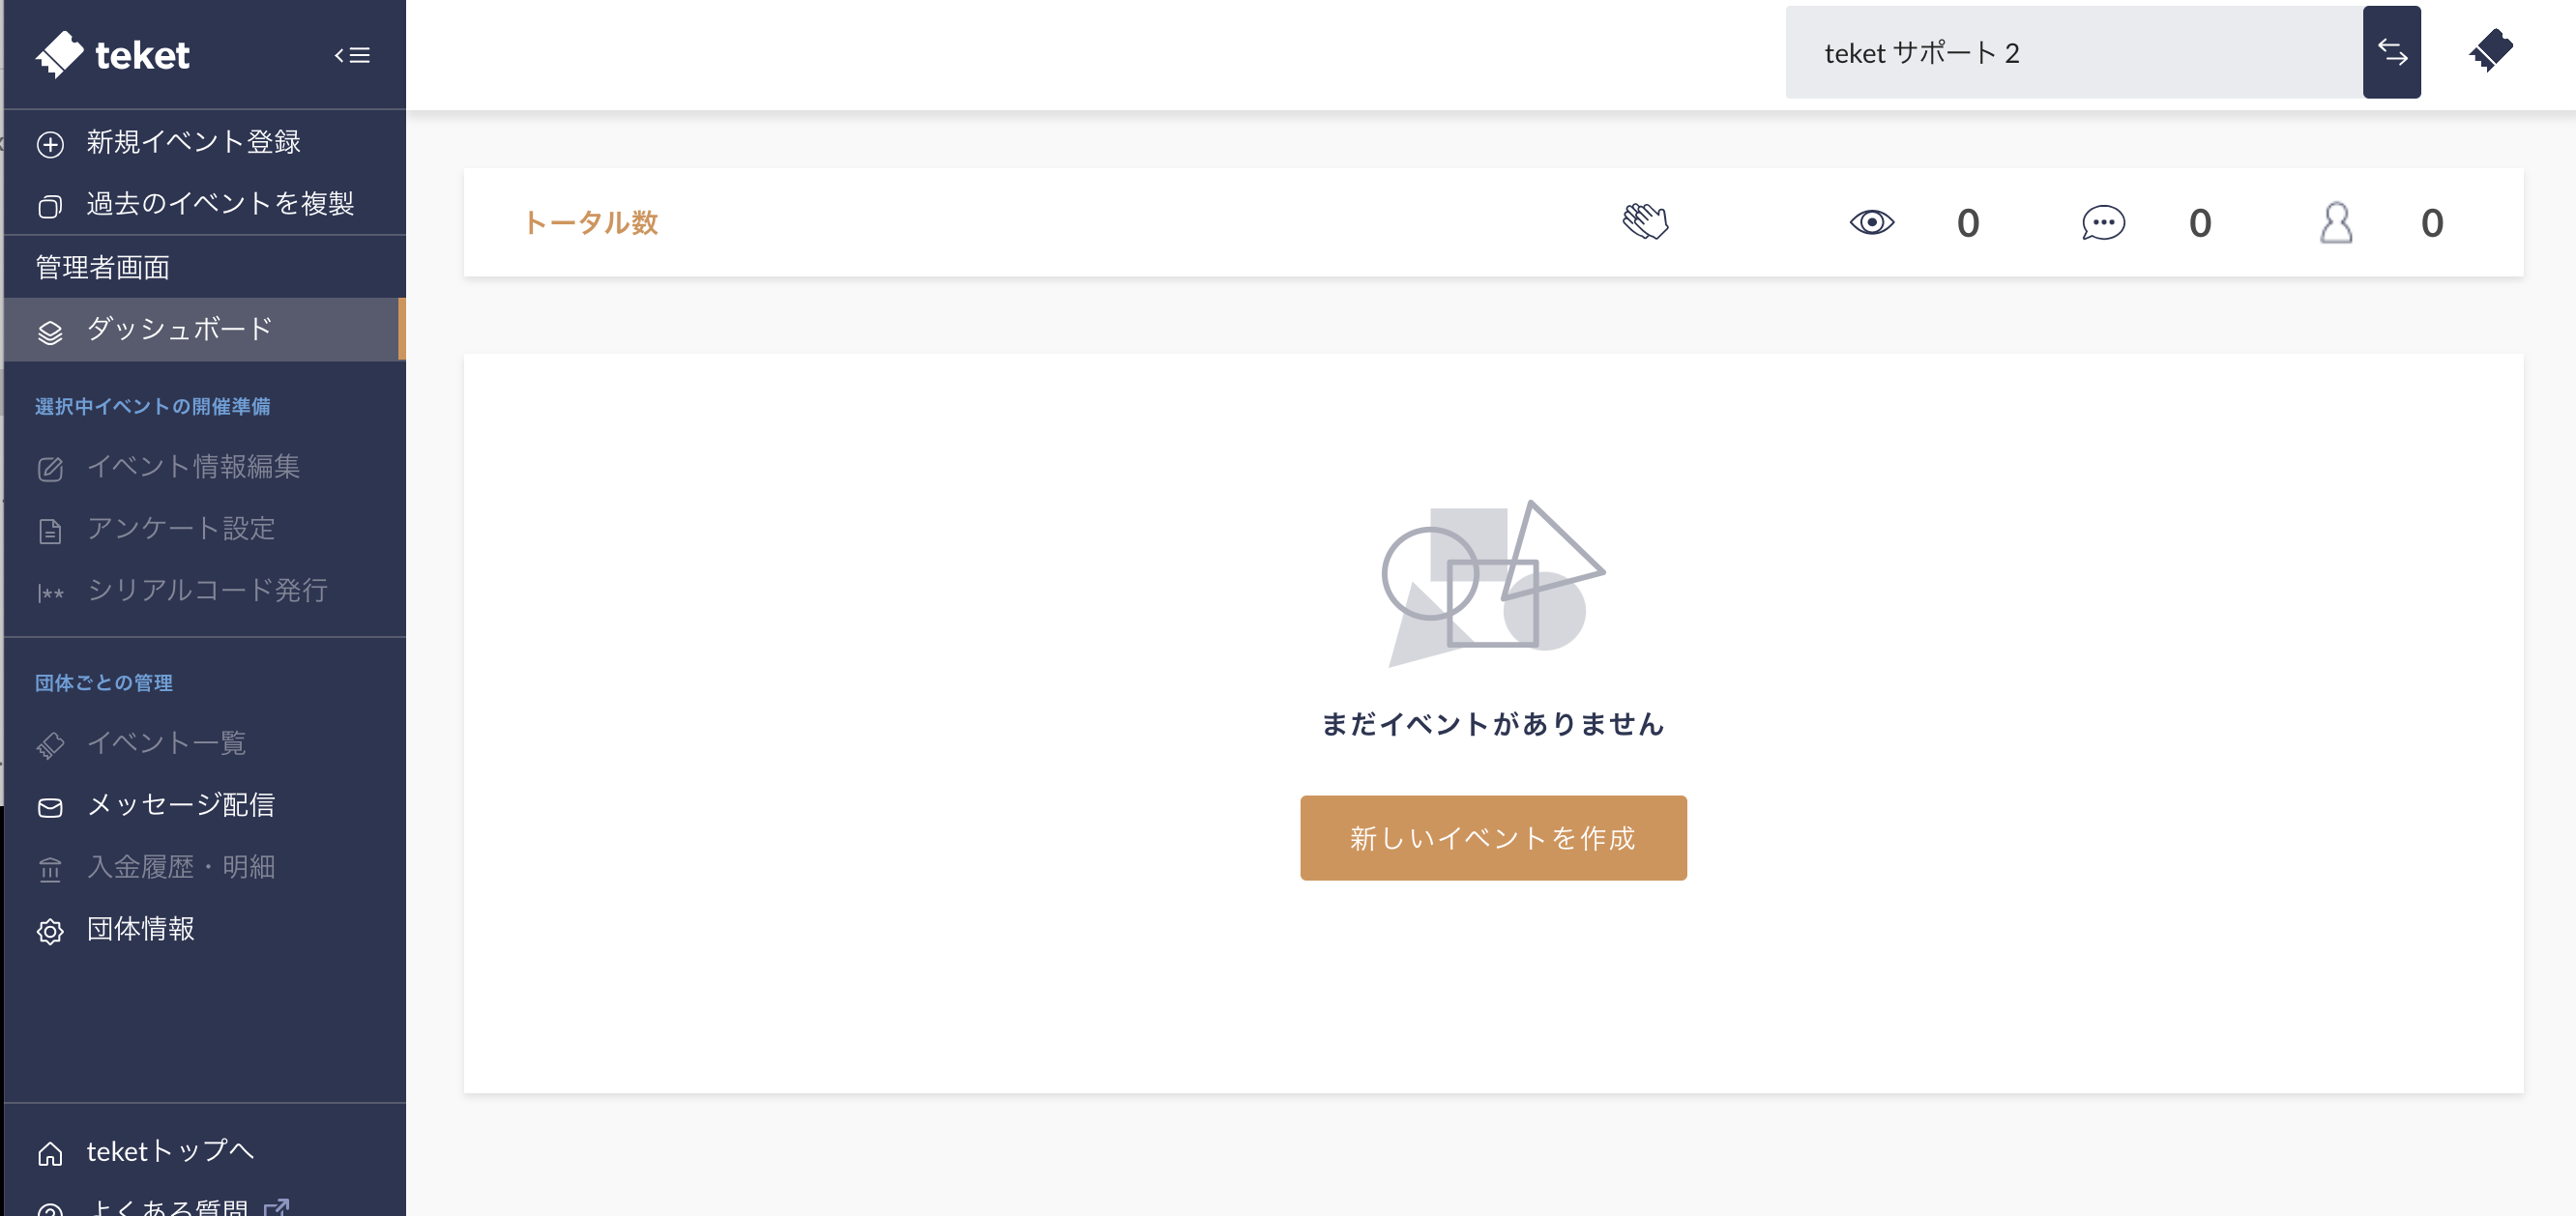Click the 過去のイベントを複製 copy icon
This screenshot has height=1216, width=2576.
pyautogui.click(x=49, y=205)
